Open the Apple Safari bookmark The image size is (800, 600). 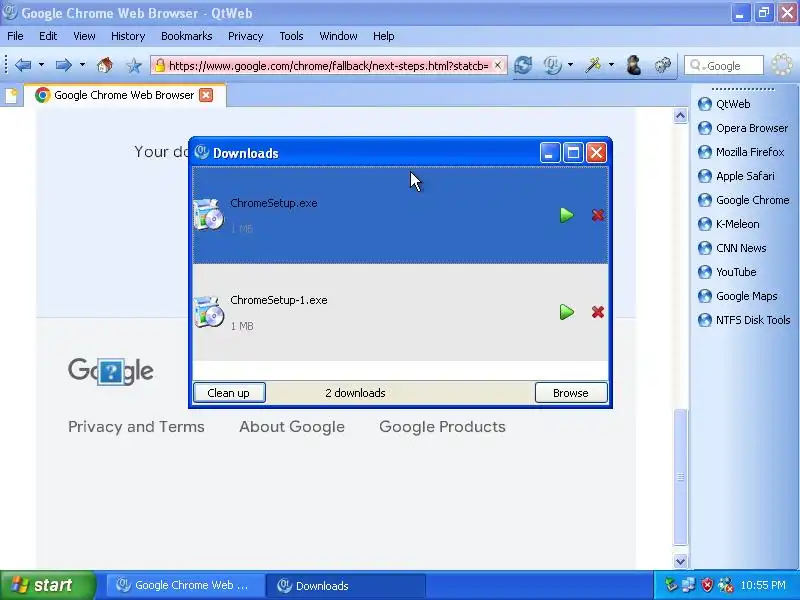pyautogui.click(x=736, y=176)
